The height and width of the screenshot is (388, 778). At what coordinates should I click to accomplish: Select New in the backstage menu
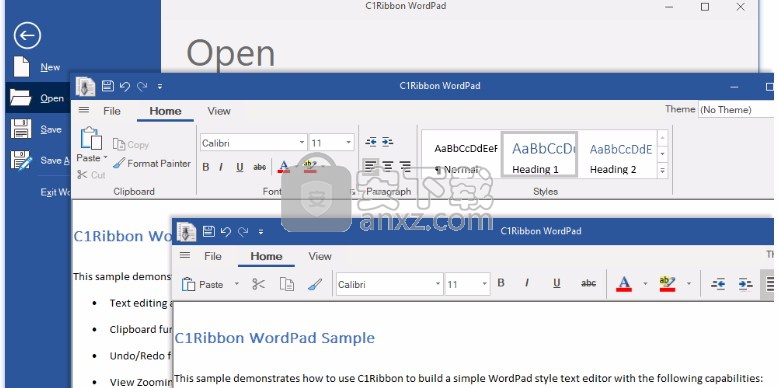pos(50,67)
